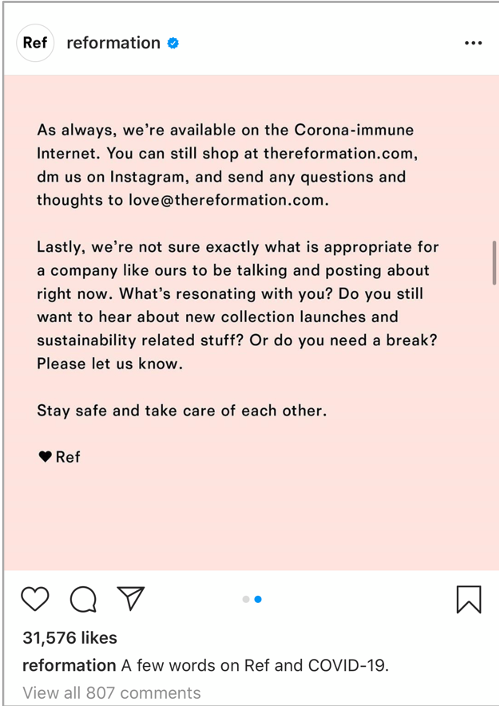The height and width of the screenshot is (706, 499).
Task: Open the Ref profile picture
Action: tap(35, 43)
